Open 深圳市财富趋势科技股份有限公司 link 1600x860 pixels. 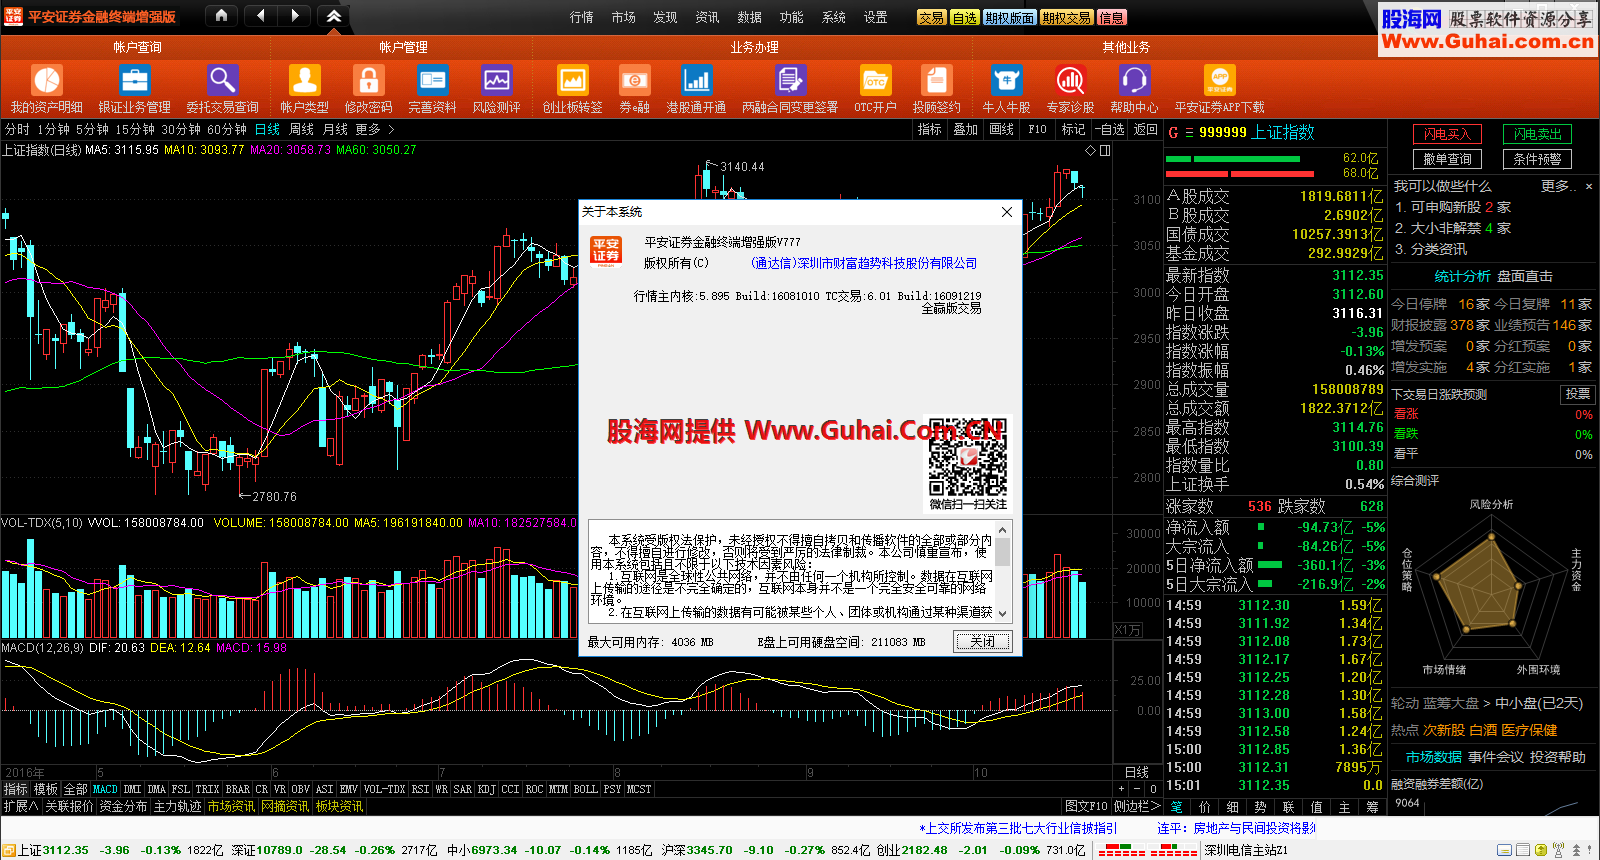(864, 263)
